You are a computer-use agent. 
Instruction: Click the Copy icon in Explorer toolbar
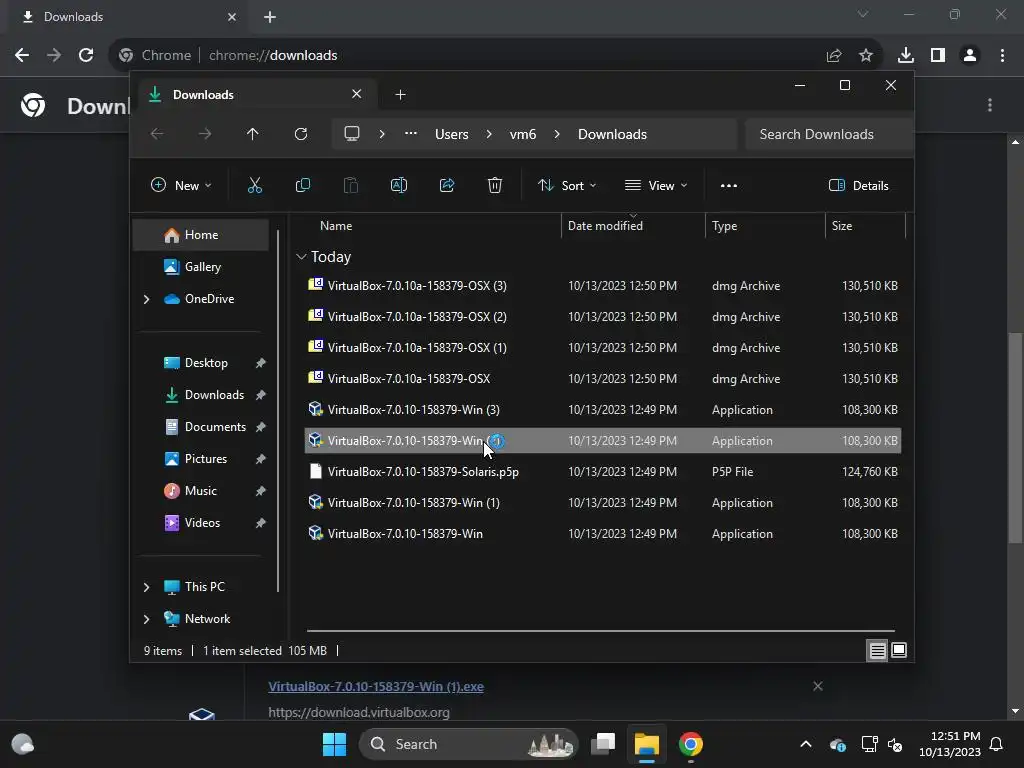[302, 185]
